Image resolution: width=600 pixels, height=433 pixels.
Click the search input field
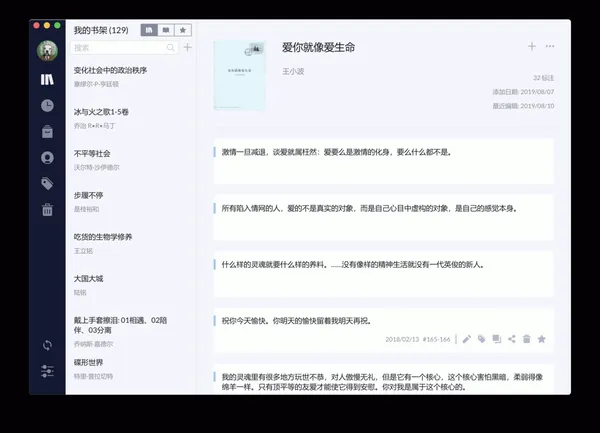(x=124, y=48)
